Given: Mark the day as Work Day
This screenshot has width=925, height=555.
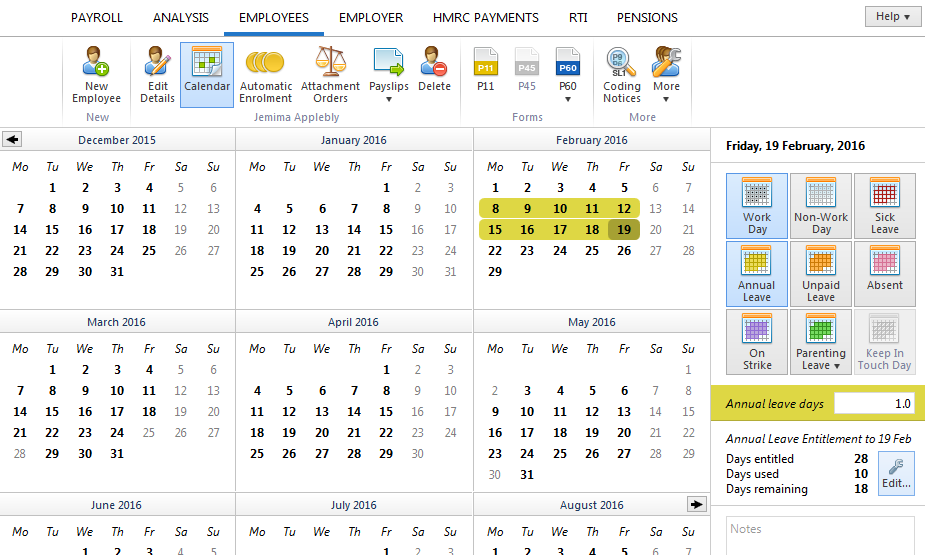Looking at the screenshot, I should pyautogui.click(x=757, y=206).
